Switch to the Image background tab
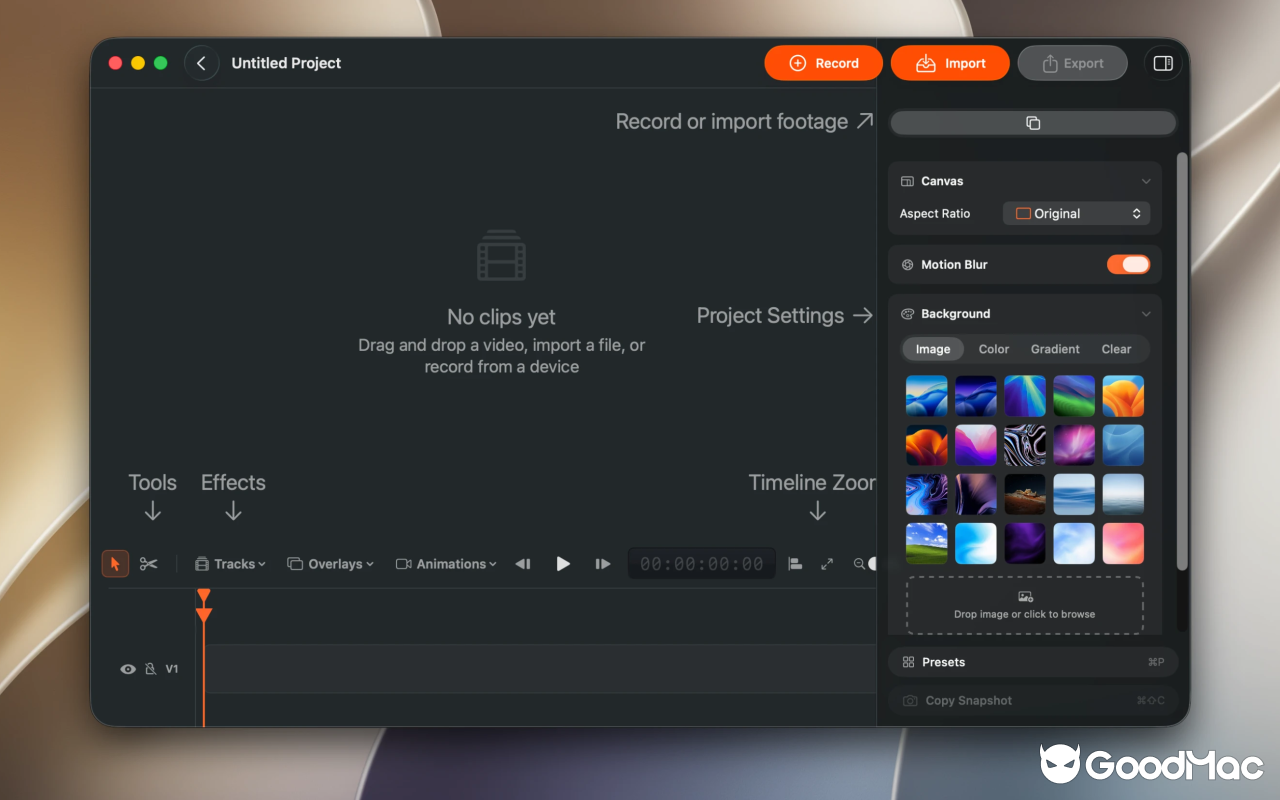 point(933,349)
